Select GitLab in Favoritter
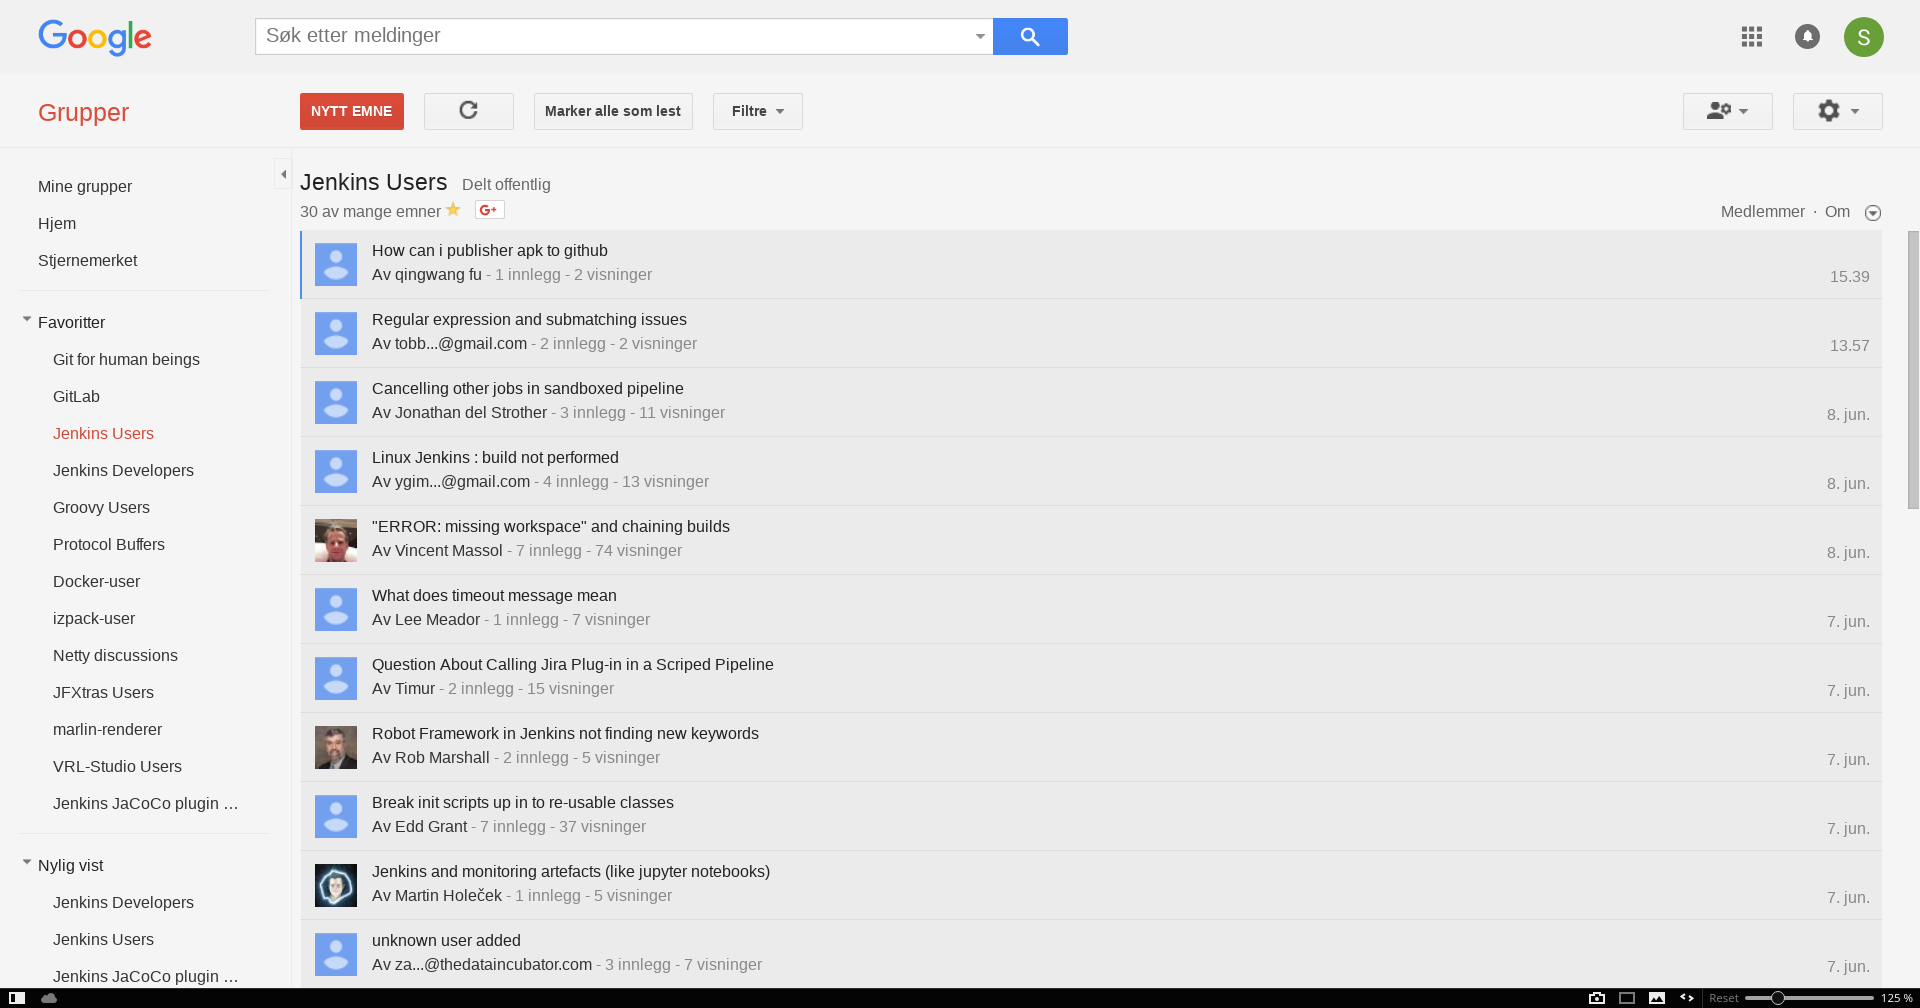The image size is (1920, 1008). pyautogui.click(x=76, y=396)
